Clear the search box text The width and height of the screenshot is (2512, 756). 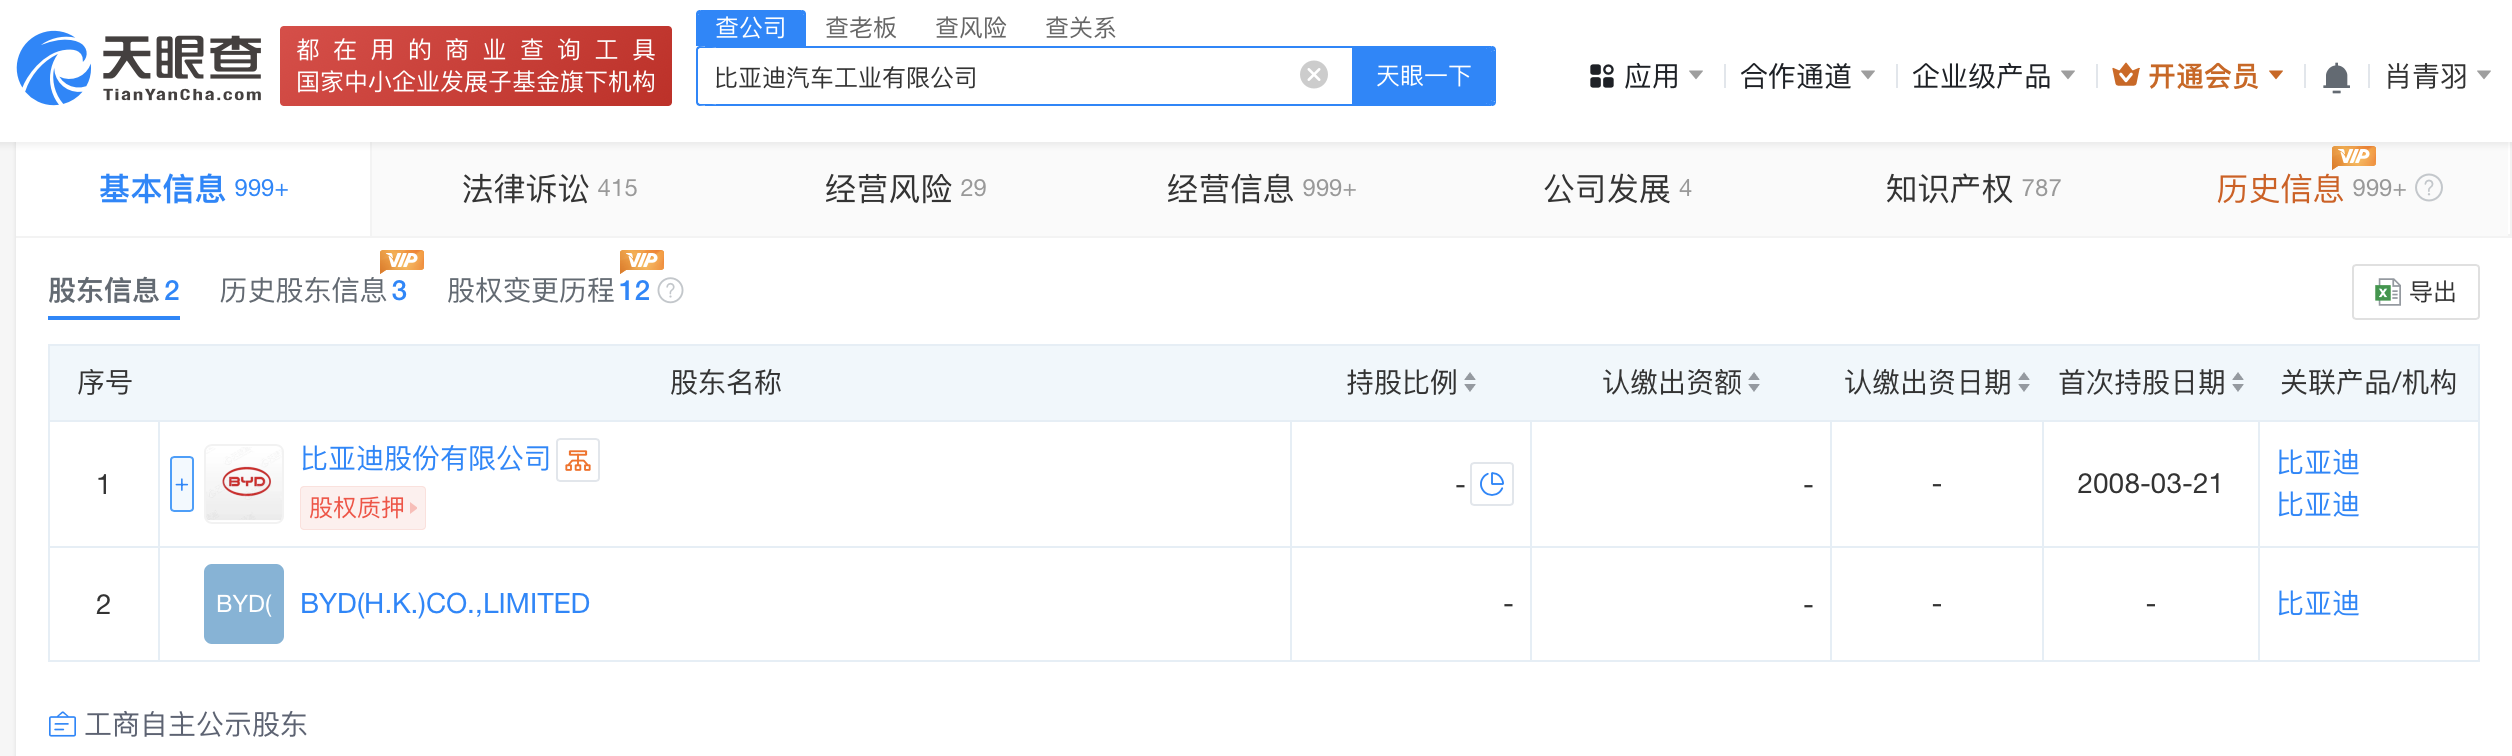pos(1313,75)
